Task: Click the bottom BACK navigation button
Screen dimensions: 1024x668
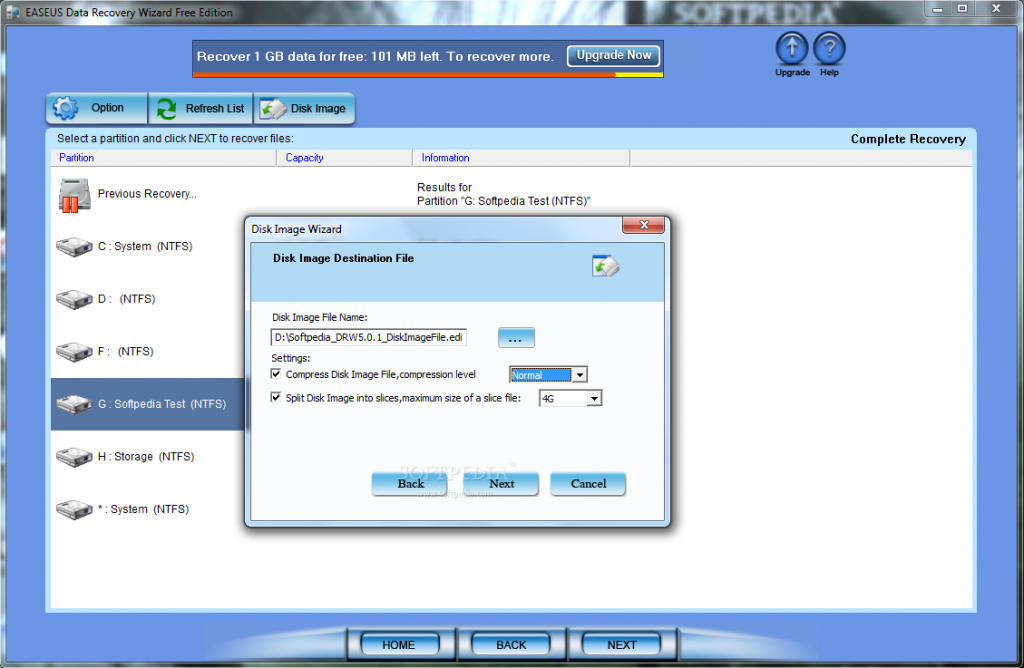Action: (x=511, y=644)
